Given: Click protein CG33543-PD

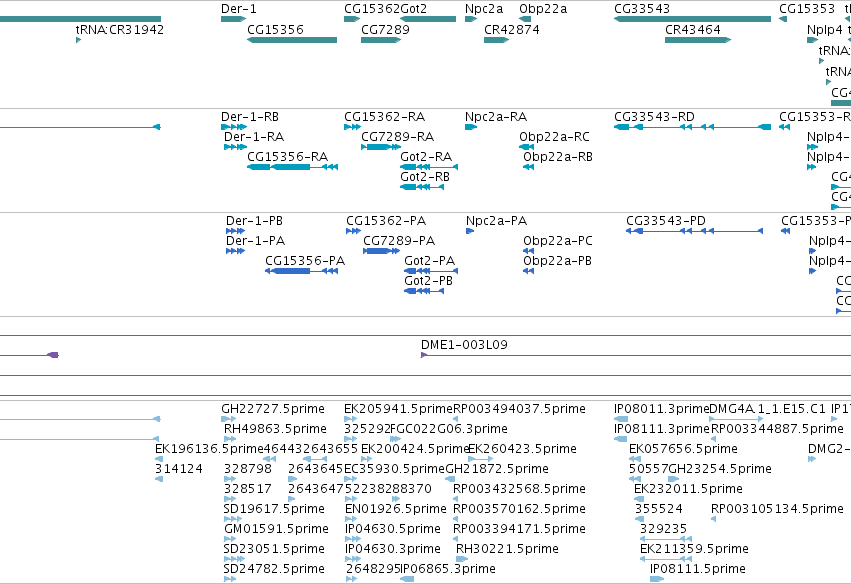Looking at the screenshot, I should (694, 231).
